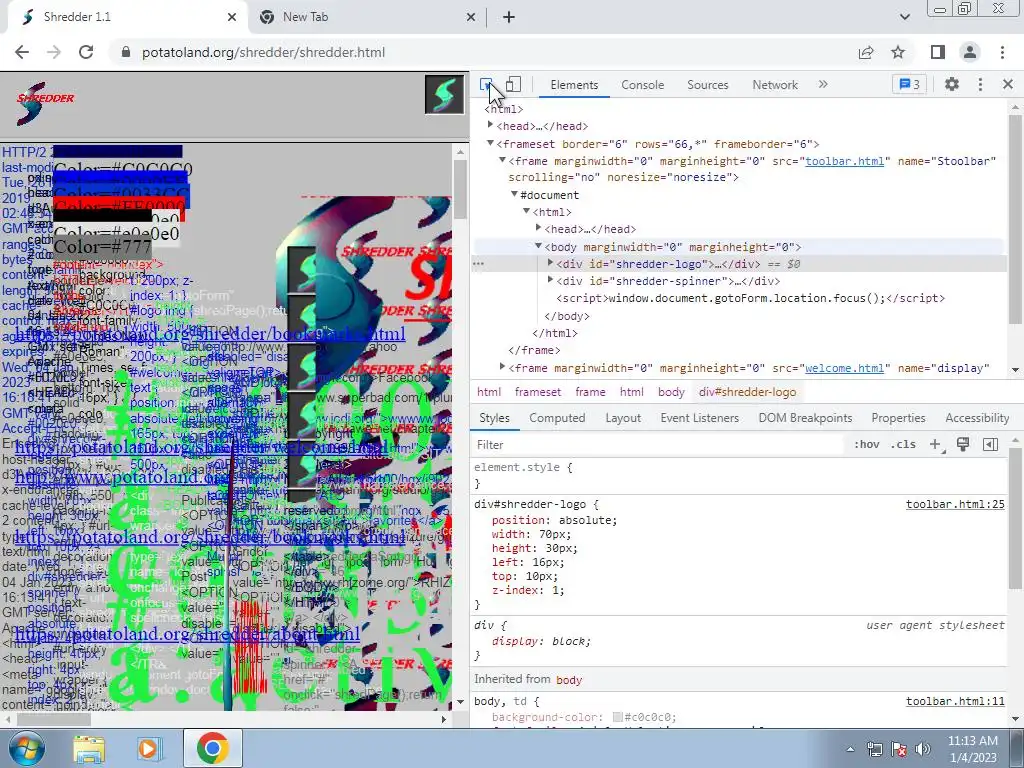This screenshot has height=768, width=1024.
Task: Go back to the previous page
Action: coord(22,52)
